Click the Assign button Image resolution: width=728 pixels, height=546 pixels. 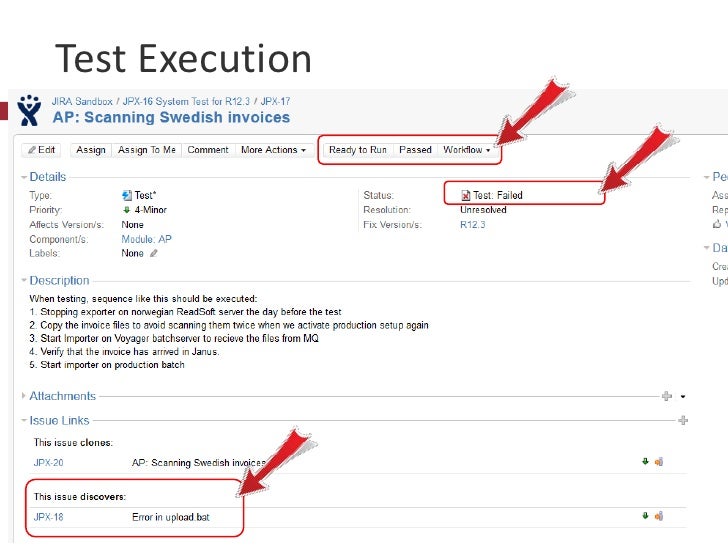91,150
